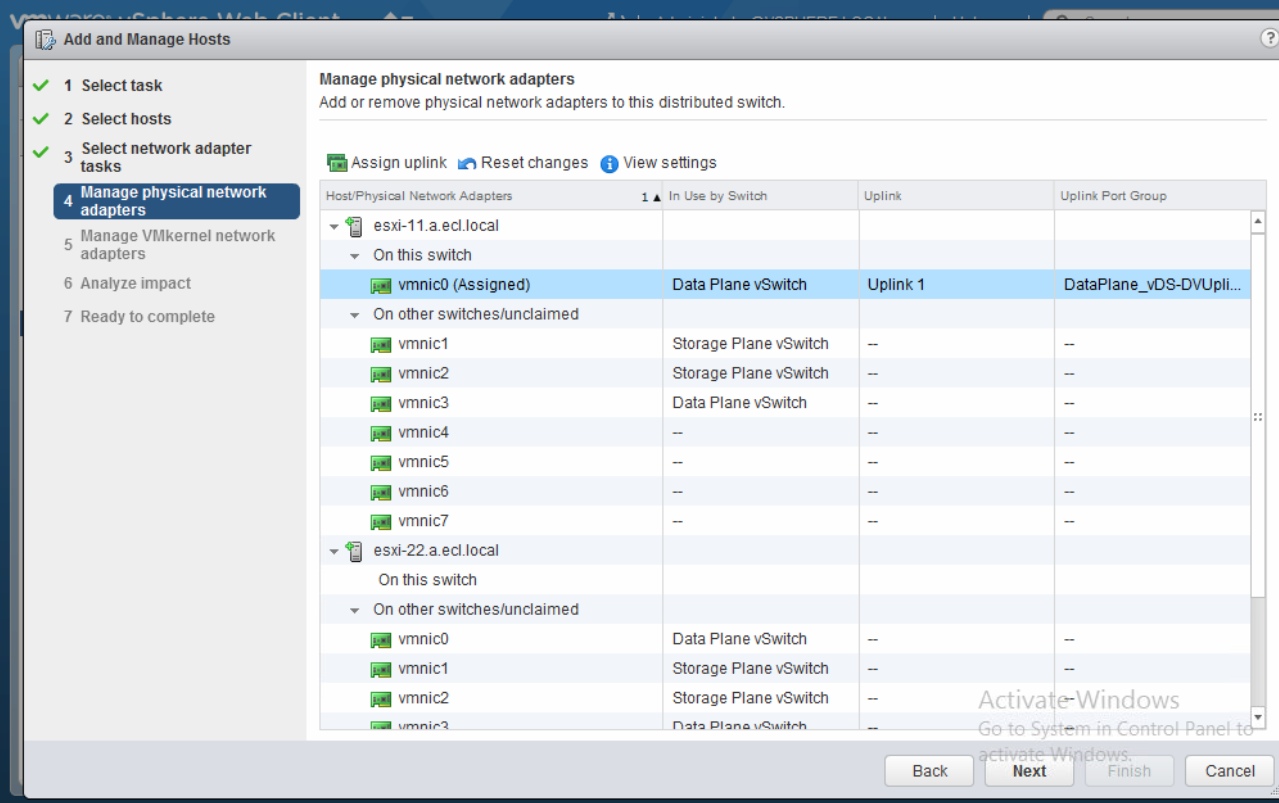
Task: Click the esxi-11.a.ecl.local host icon
Action: (x=354, y=226)
